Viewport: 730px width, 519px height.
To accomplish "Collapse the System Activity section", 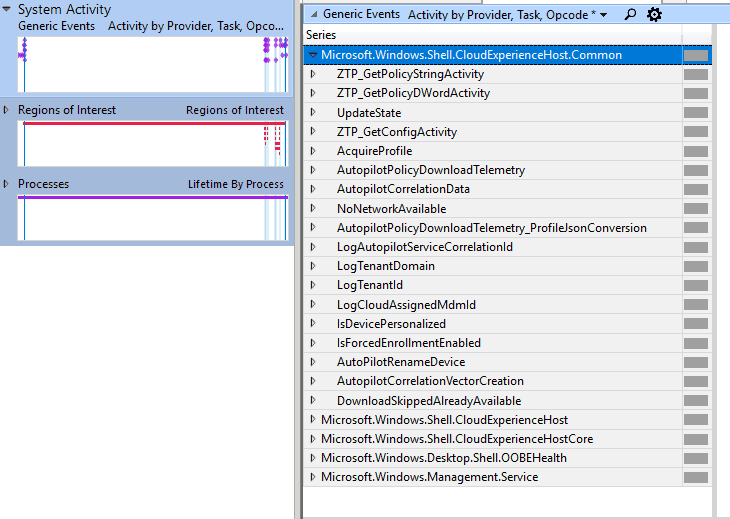I will pyautogui.click(x=7, y=9).
